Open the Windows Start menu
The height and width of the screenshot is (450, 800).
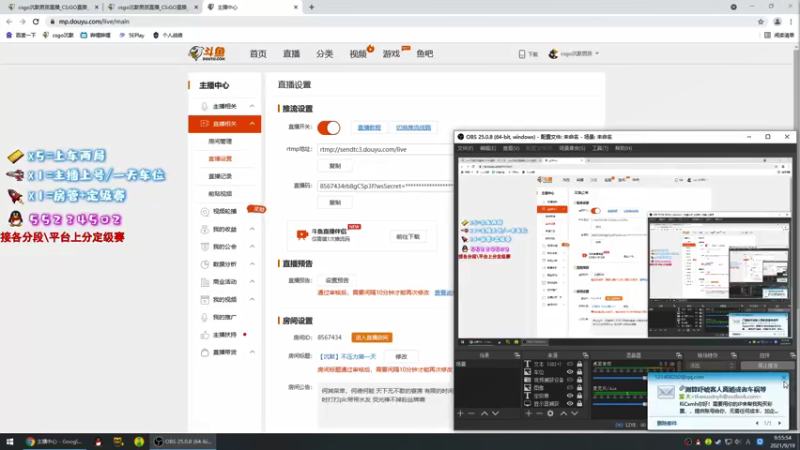pyautogui.click(x=9, y=441)
